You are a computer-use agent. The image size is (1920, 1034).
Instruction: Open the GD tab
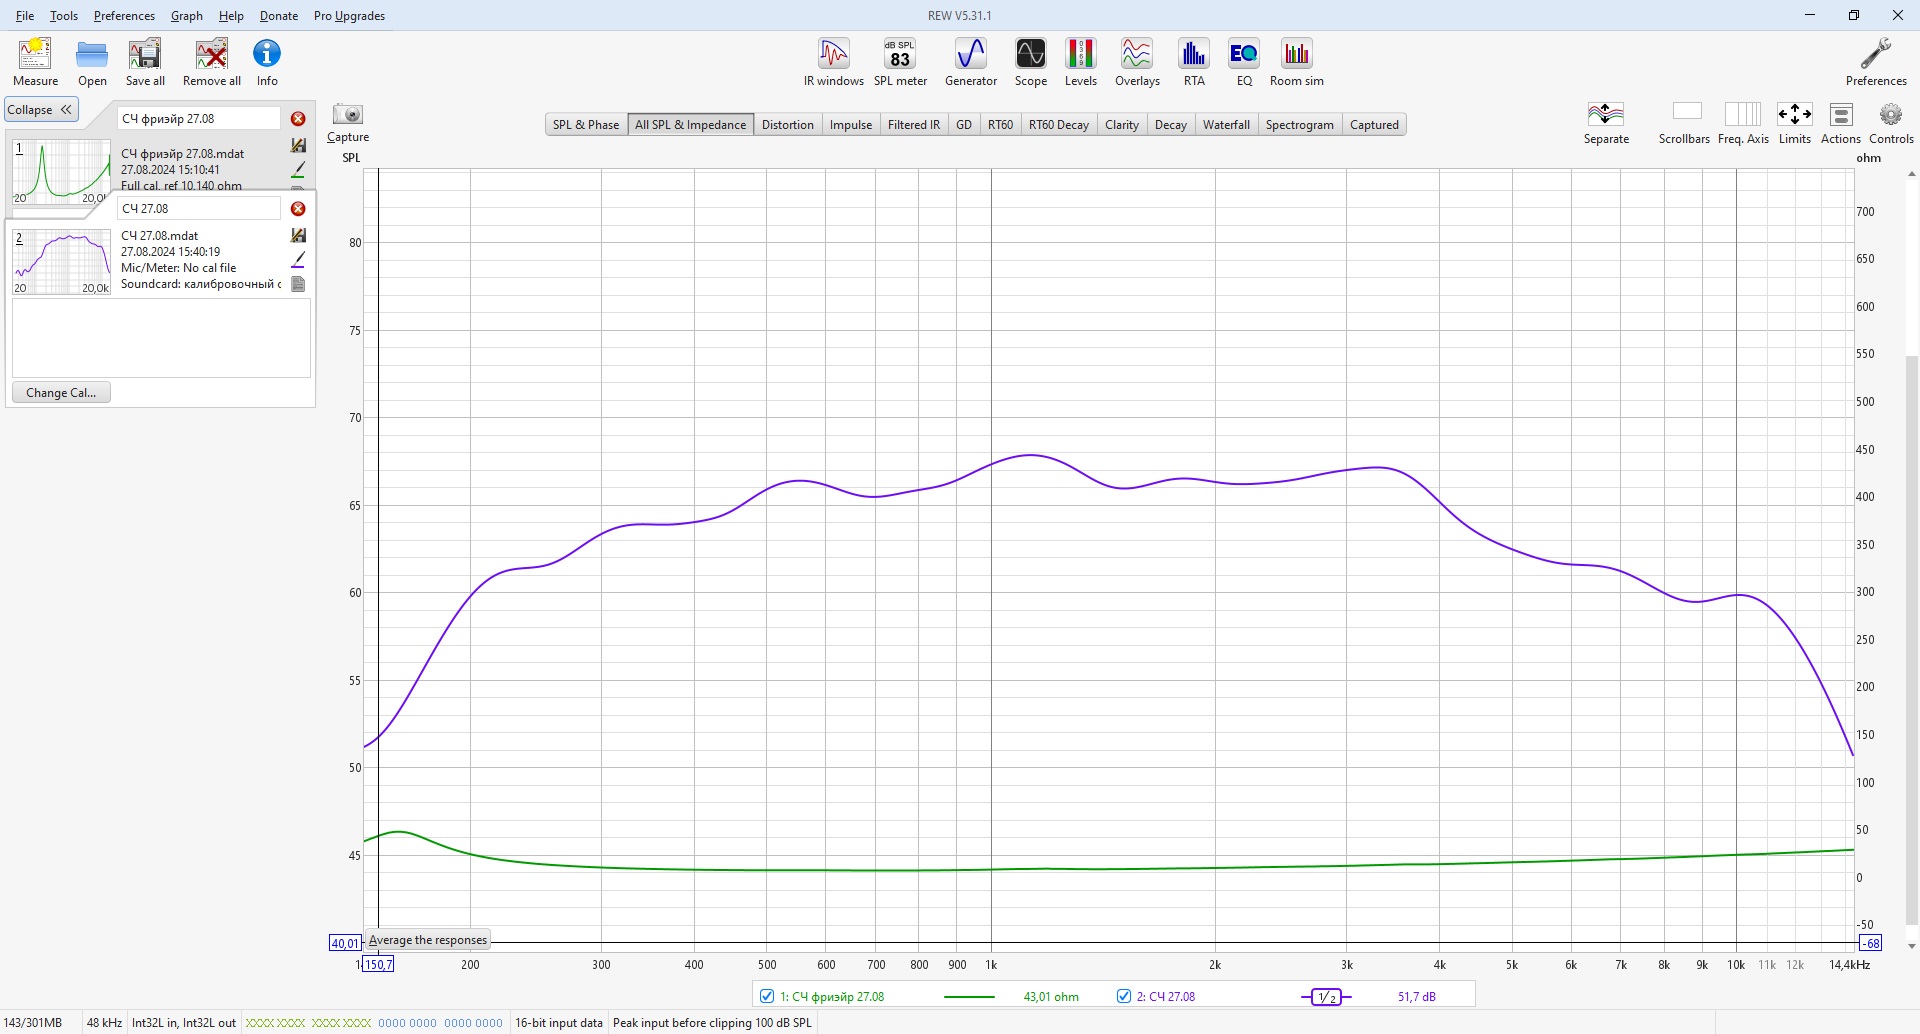point(964,125)
